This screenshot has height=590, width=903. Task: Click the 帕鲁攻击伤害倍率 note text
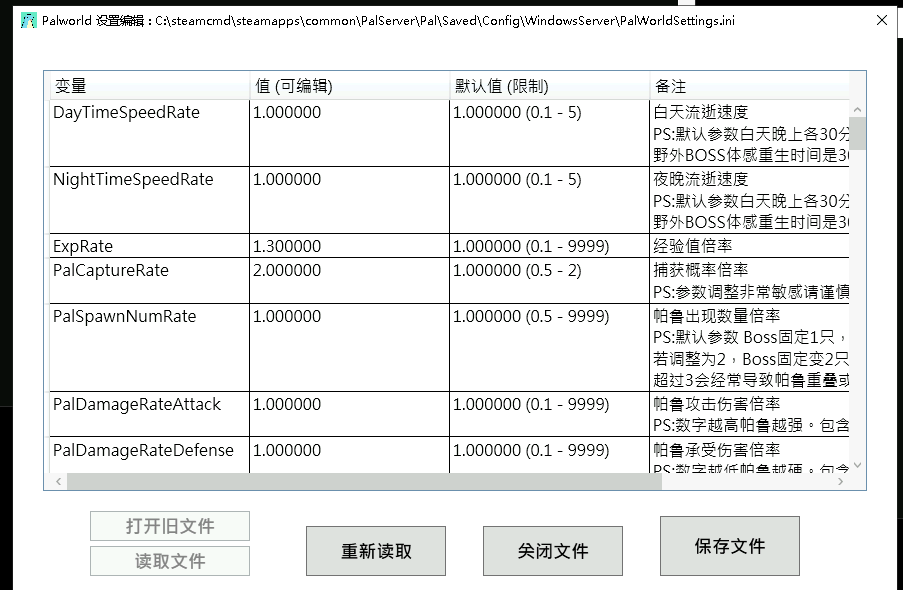pyautogui.click(x=717, y=404)
